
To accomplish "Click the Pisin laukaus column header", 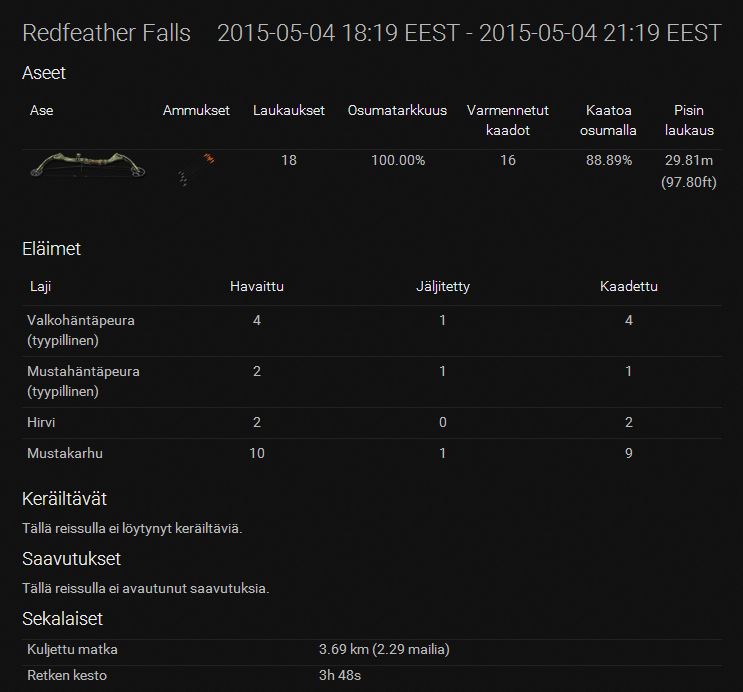I will (689, 120).
